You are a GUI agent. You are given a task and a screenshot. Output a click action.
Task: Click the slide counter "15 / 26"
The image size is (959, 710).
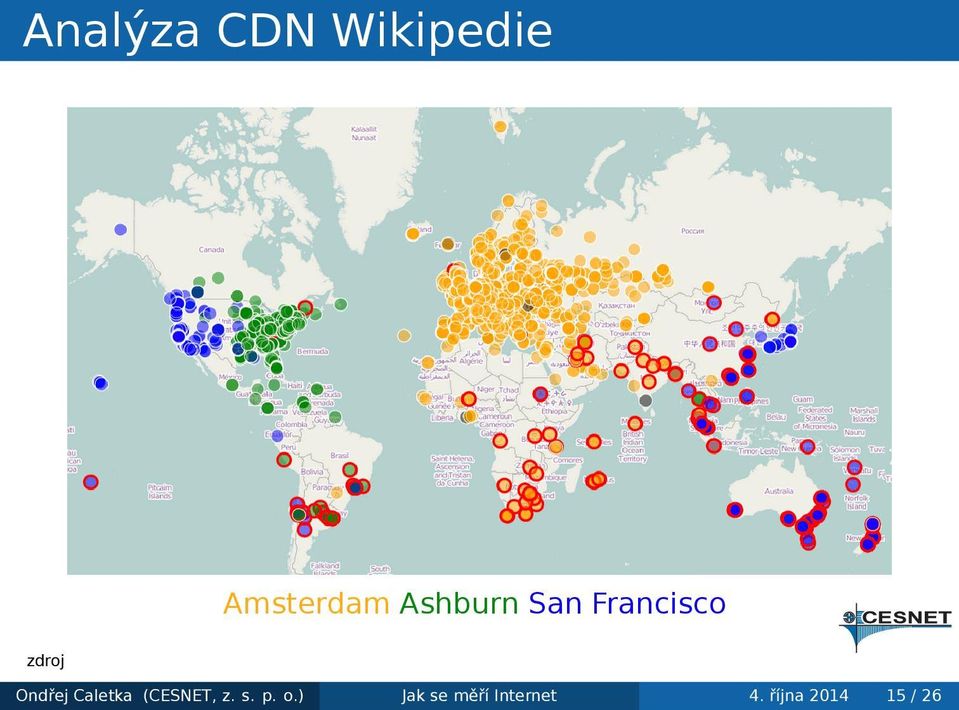pos(914,695)
